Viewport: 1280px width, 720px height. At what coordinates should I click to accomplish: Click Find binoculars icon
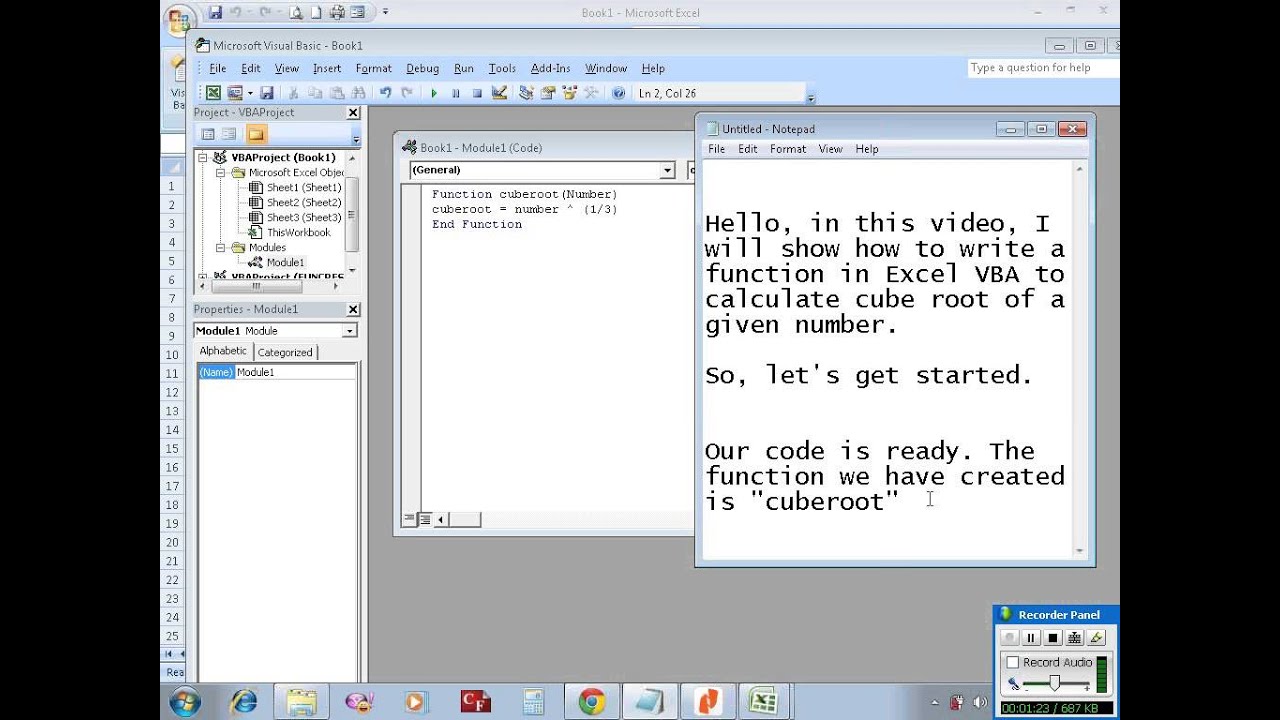point(358,93)
